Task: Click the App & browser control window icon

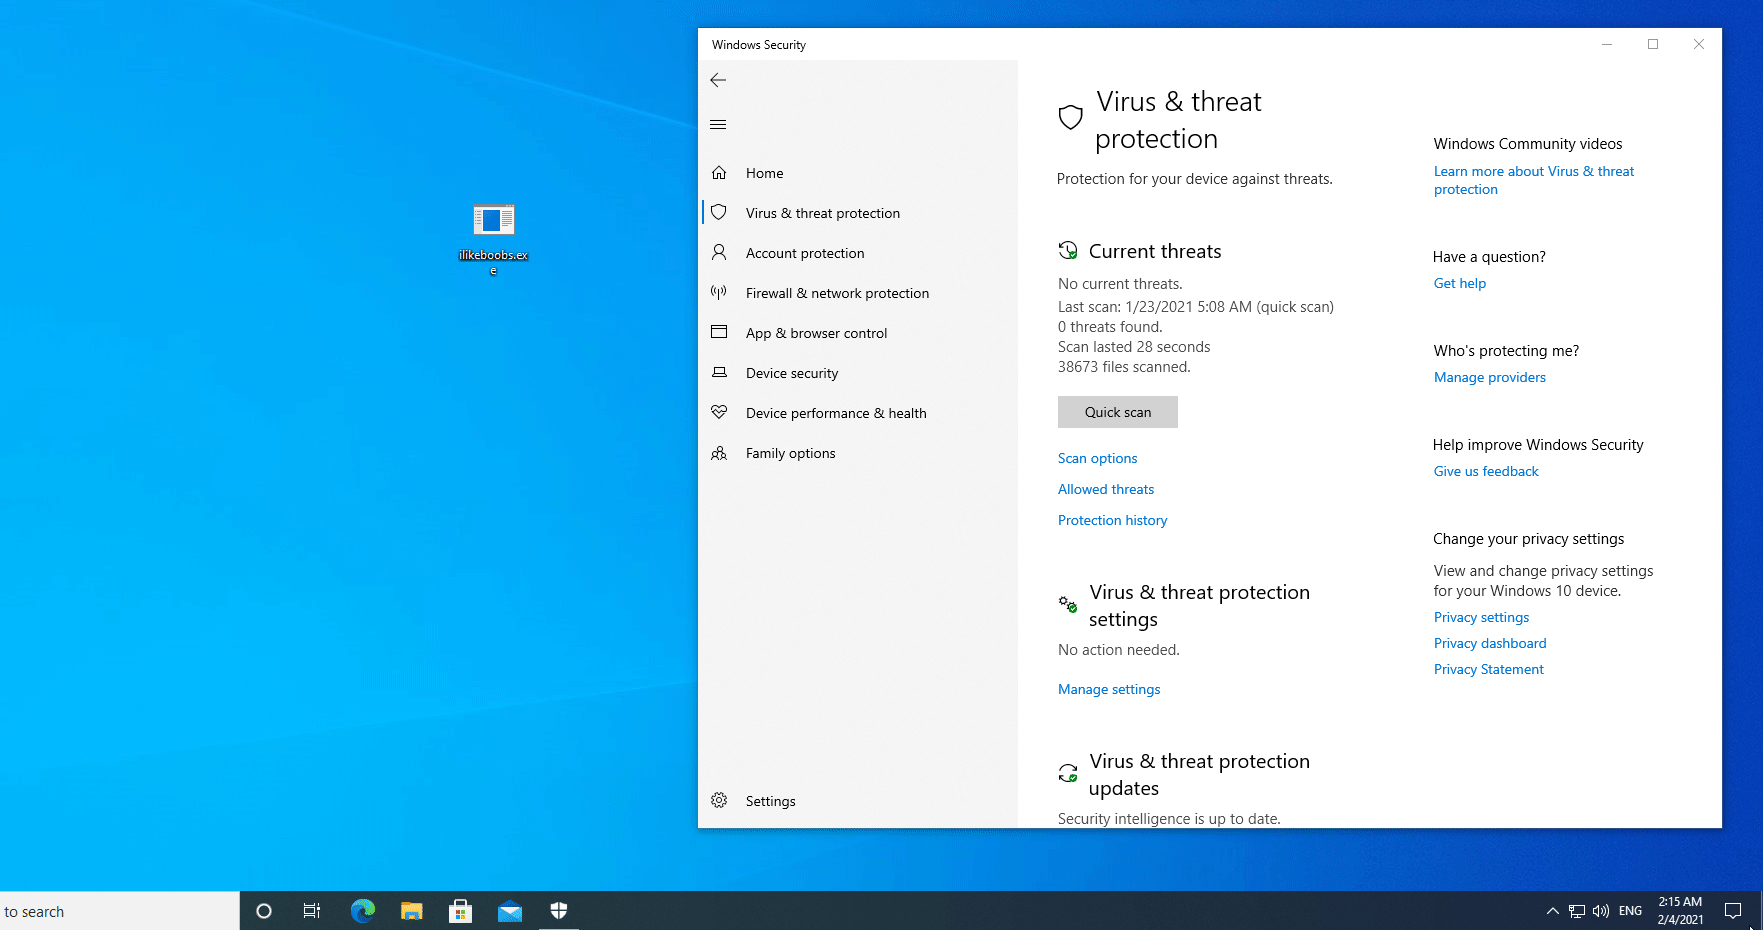Action: click(x=719, y=332)
